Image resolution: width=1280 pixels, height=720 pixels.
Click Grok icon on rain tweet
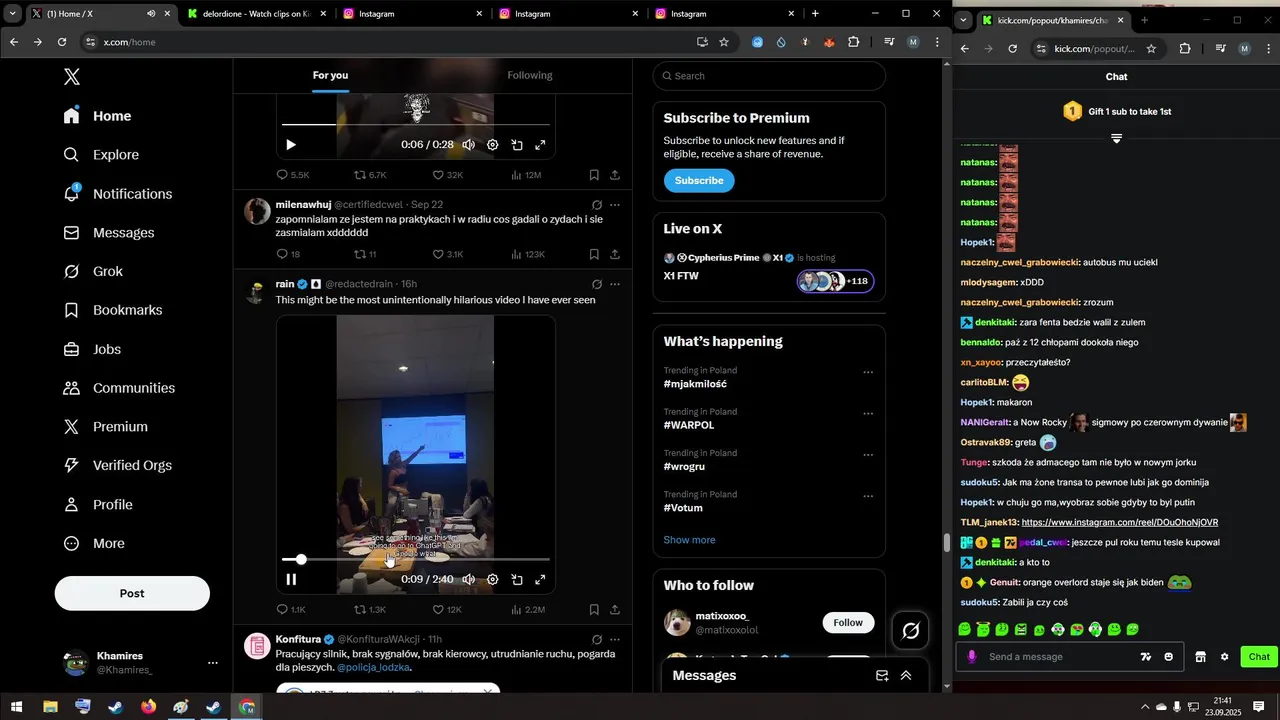click(597, 284)
